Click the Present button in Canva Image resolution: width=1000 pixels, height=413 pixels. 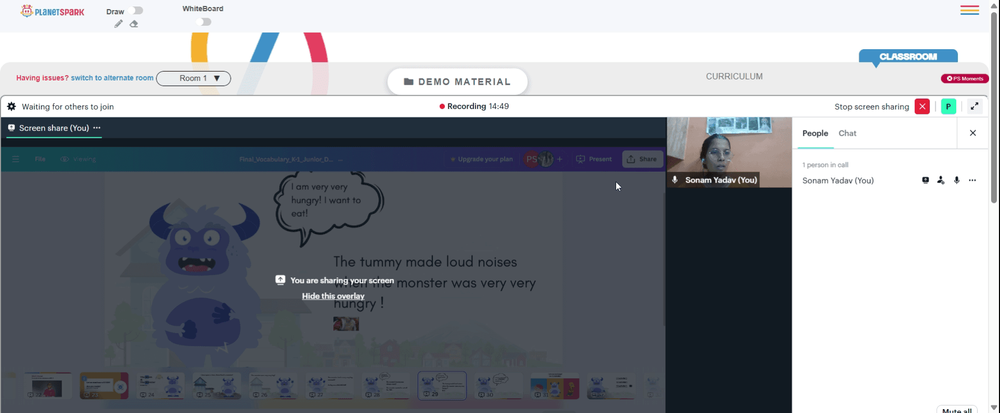[594, 159]
